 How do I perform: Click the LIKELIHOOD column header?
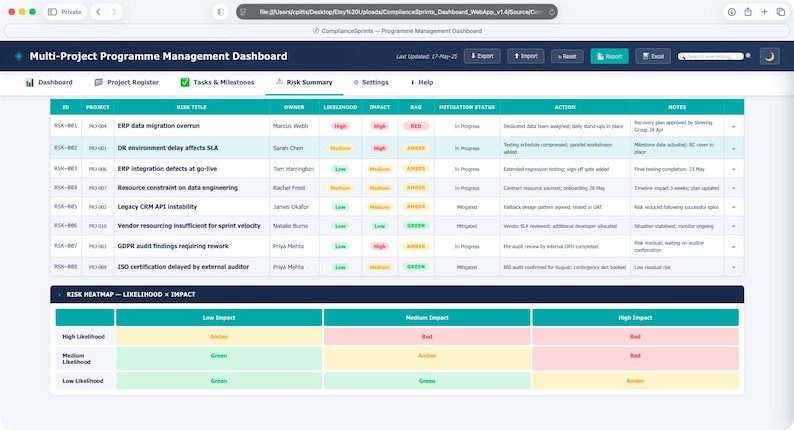340,107
